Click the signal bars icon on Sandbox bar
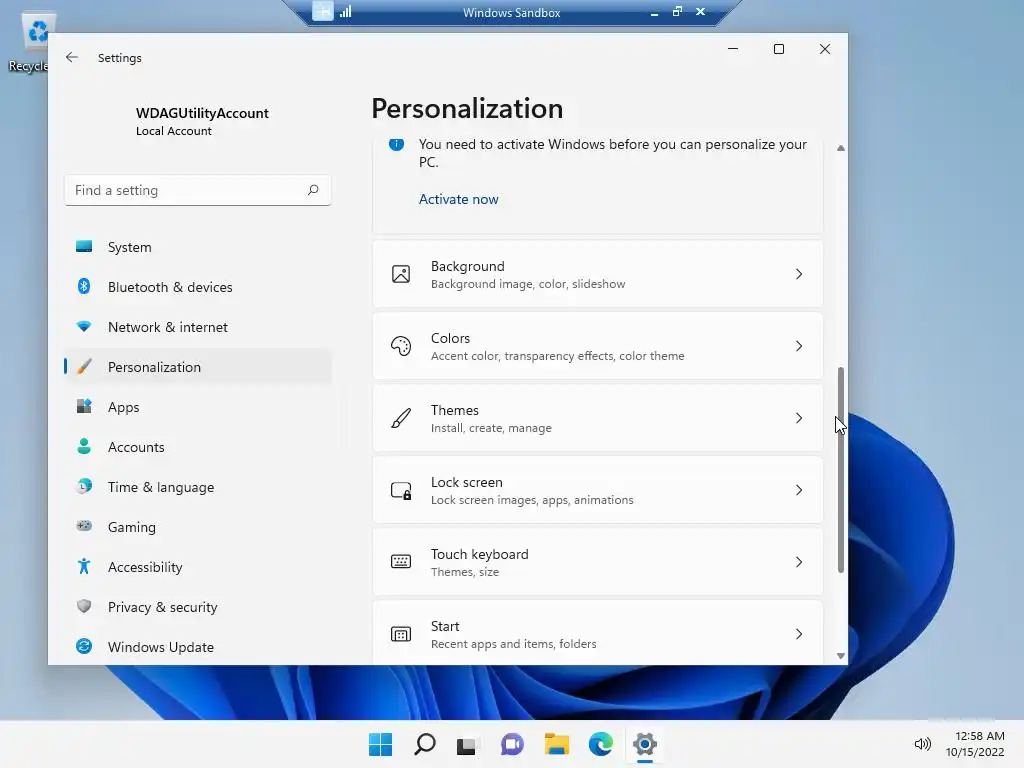 pos(345,11)
